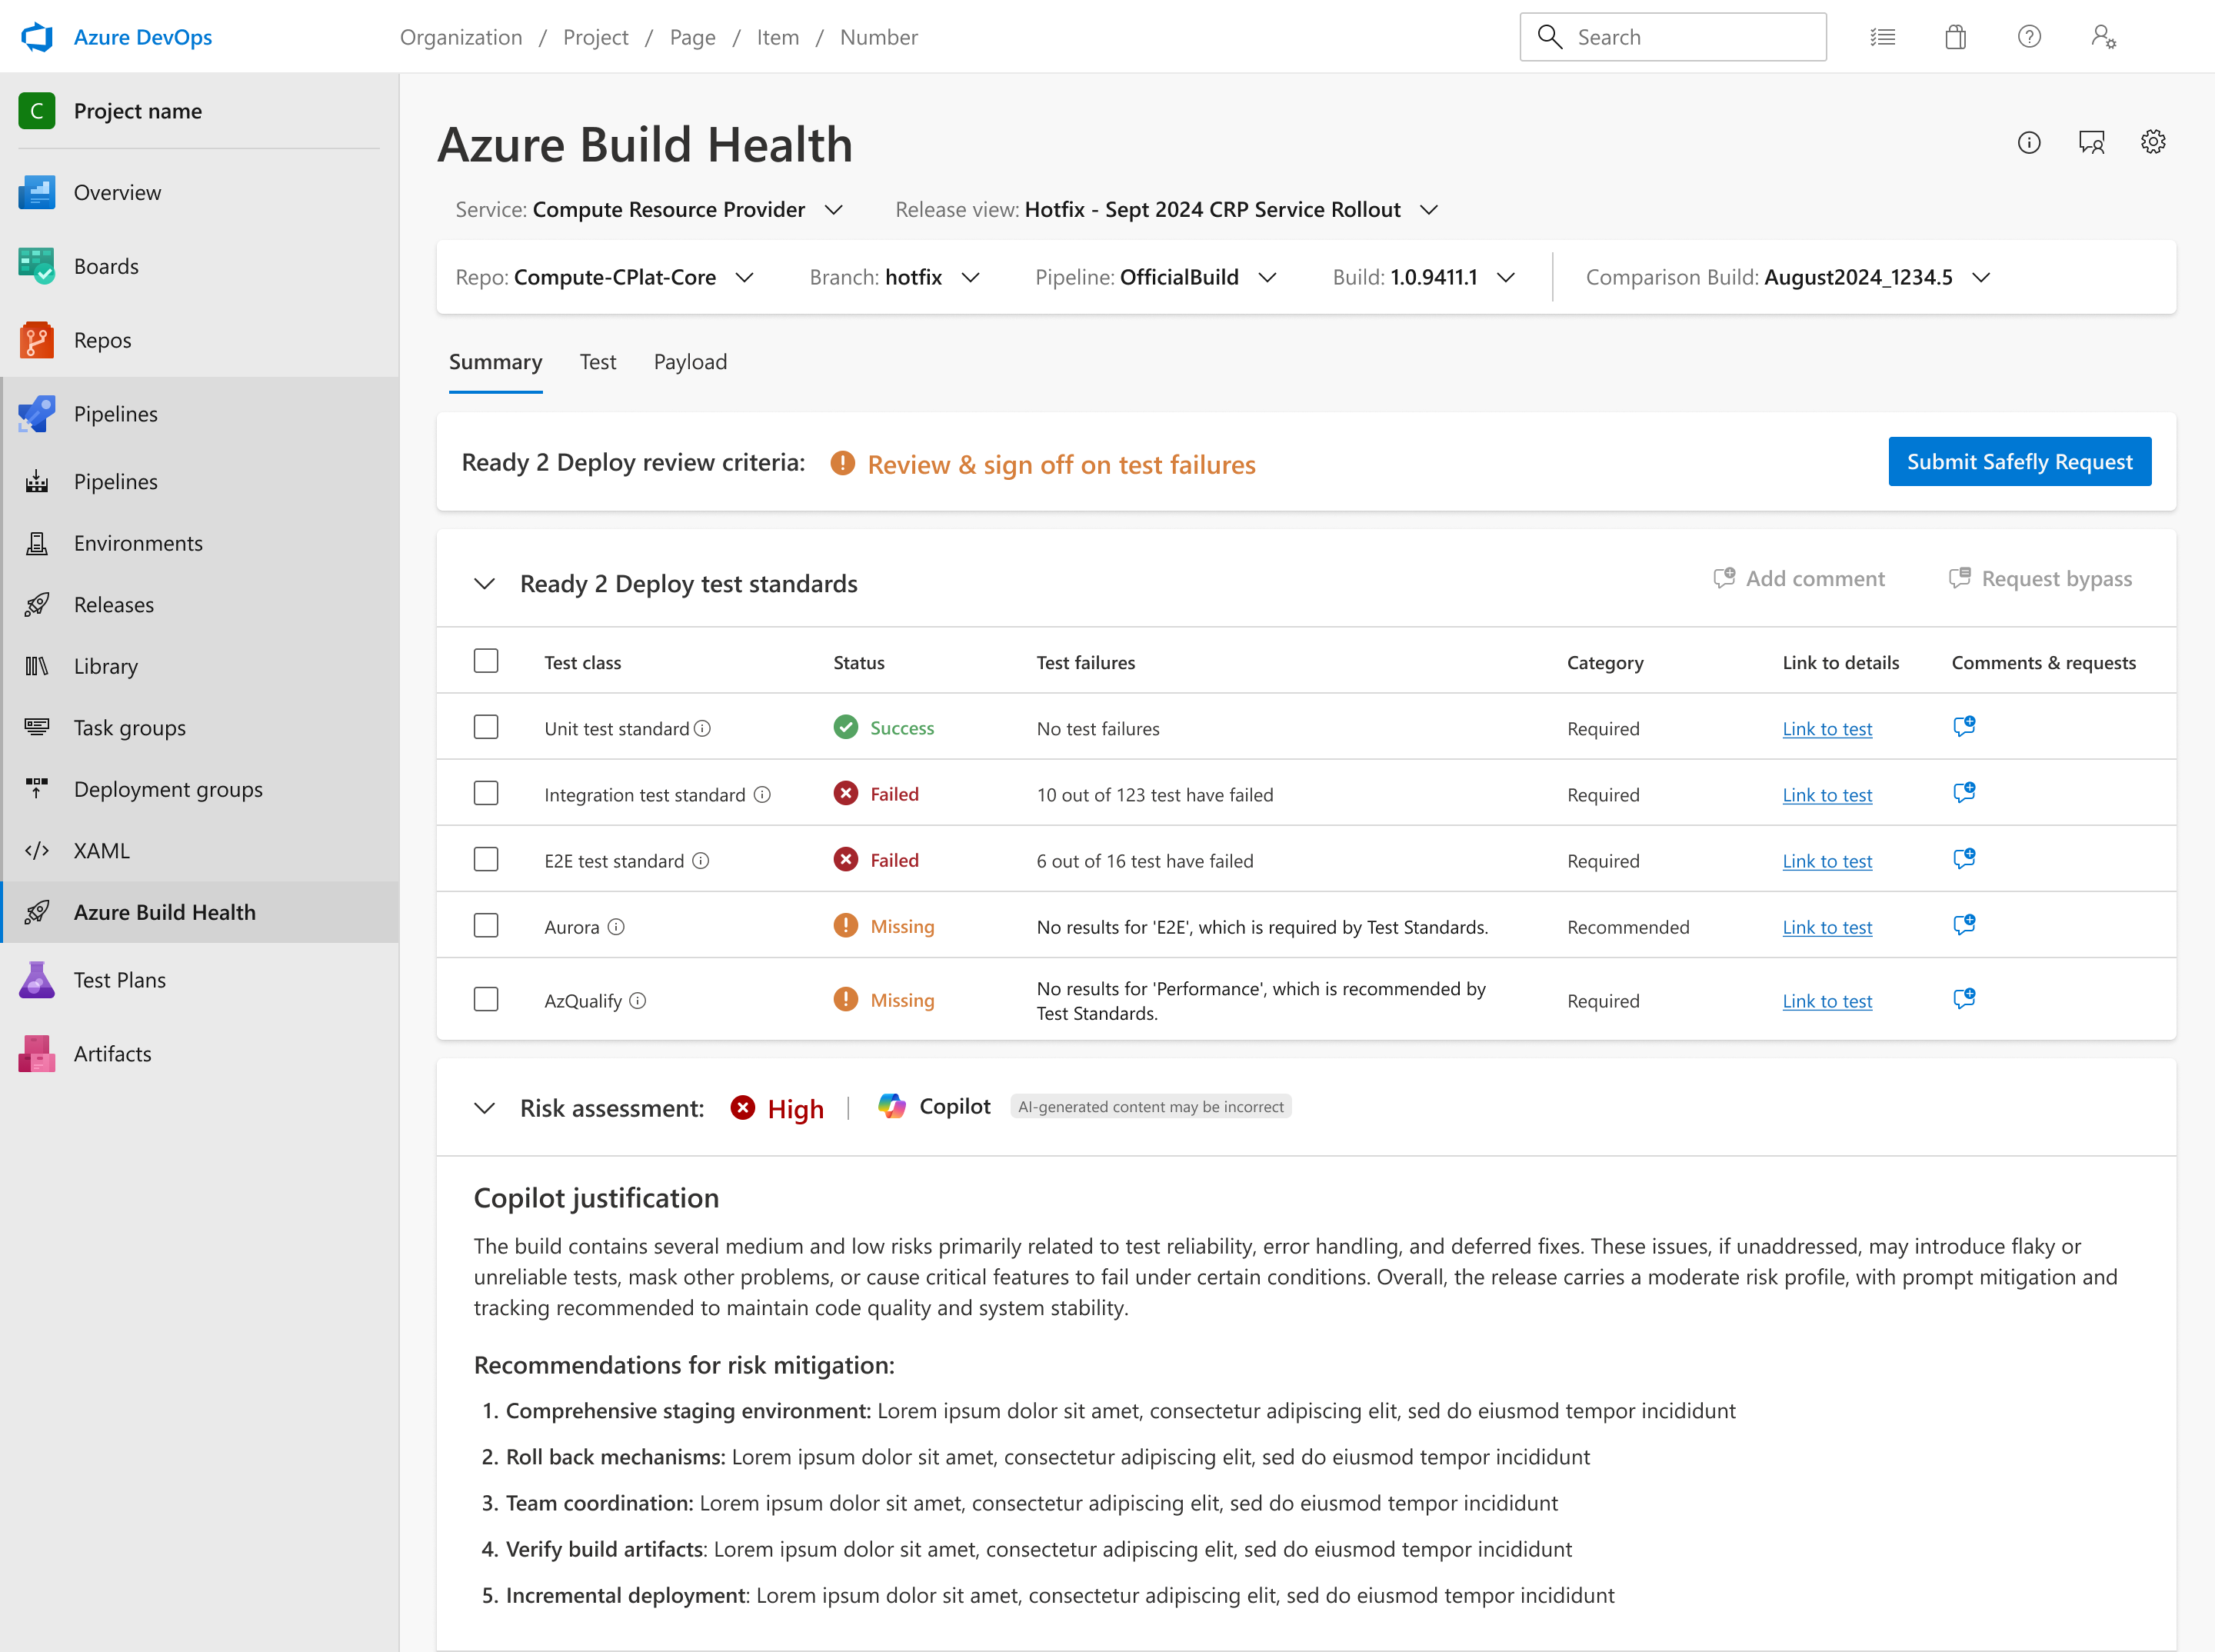Click info icon next to AzQualify

(638, 1000)
